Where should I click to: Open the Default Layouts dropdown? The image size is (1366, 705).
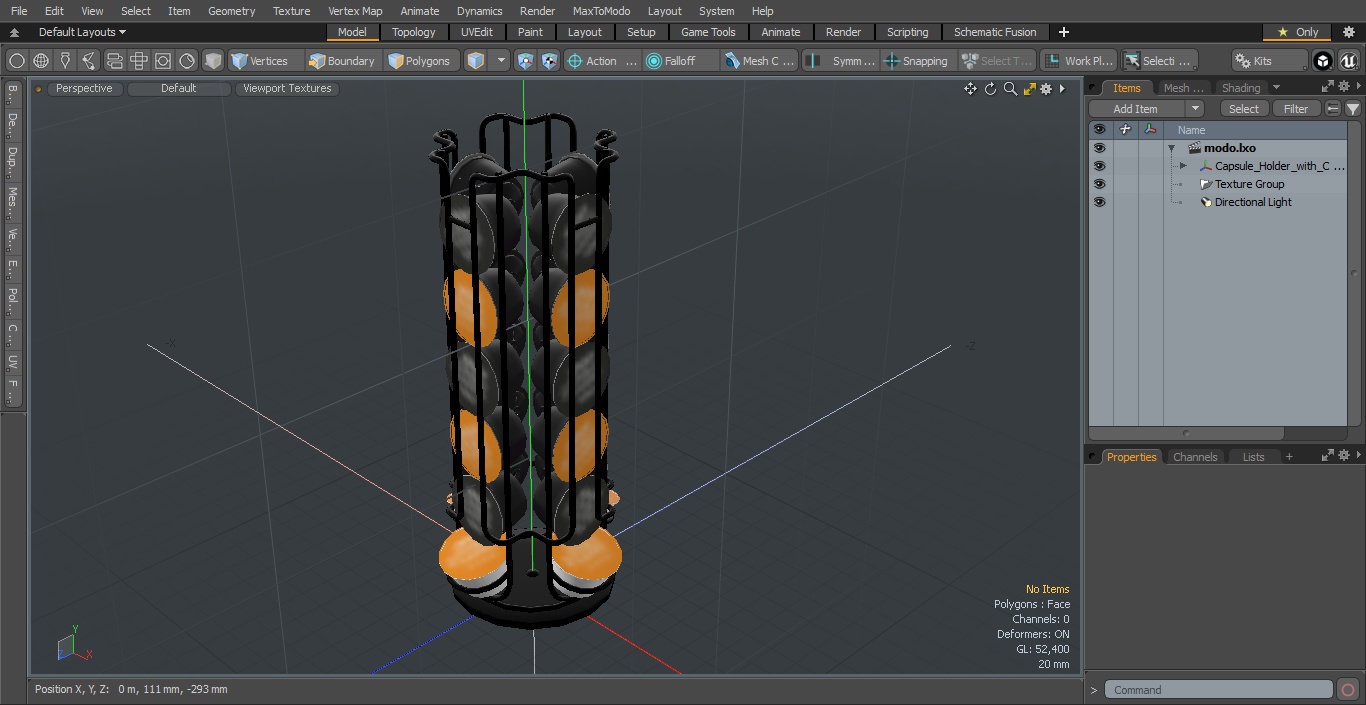[82, 32]
